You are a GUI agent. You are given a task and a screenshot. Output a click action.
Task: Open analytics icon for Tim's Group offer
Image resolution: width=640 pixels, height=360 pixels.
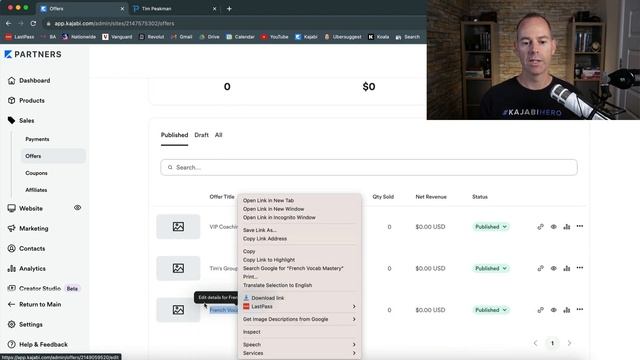[567, 268]
